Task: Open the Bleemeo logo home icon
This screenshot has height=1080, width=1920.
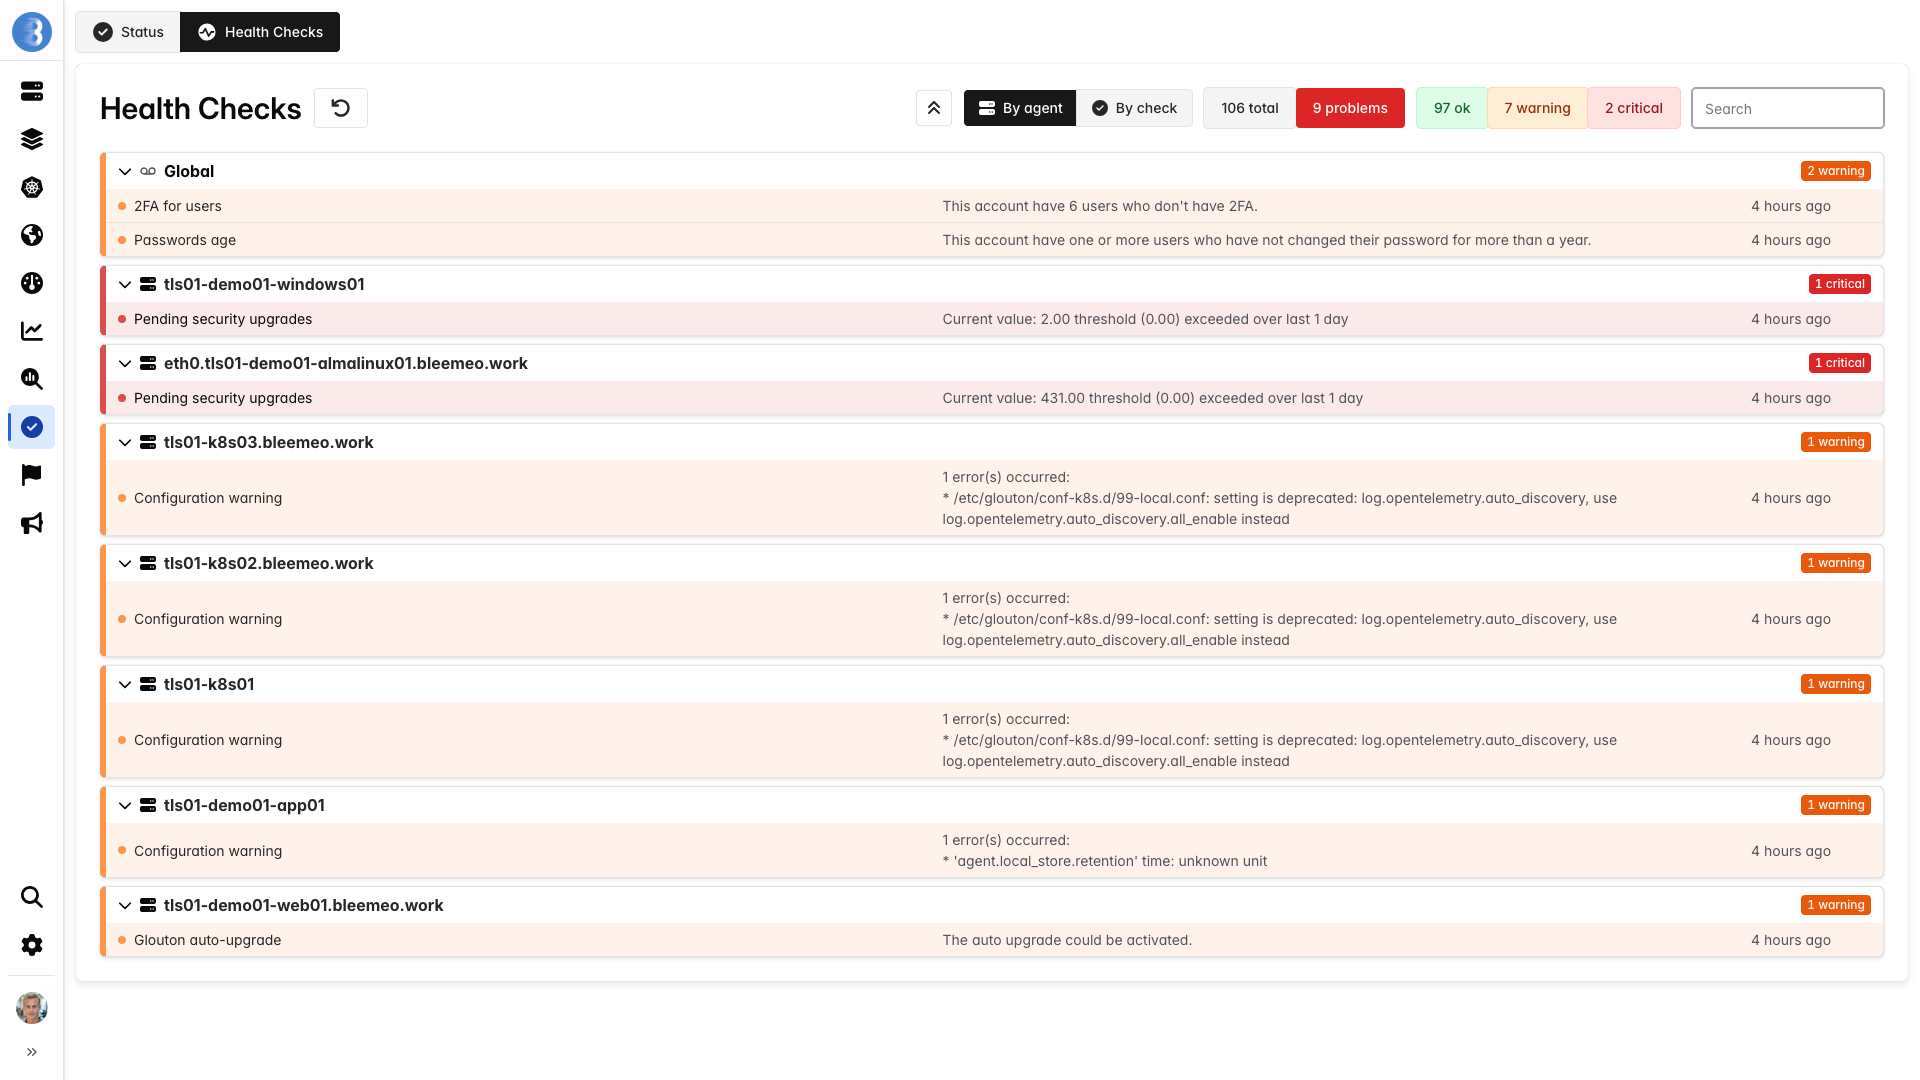Action: point(32,32)
